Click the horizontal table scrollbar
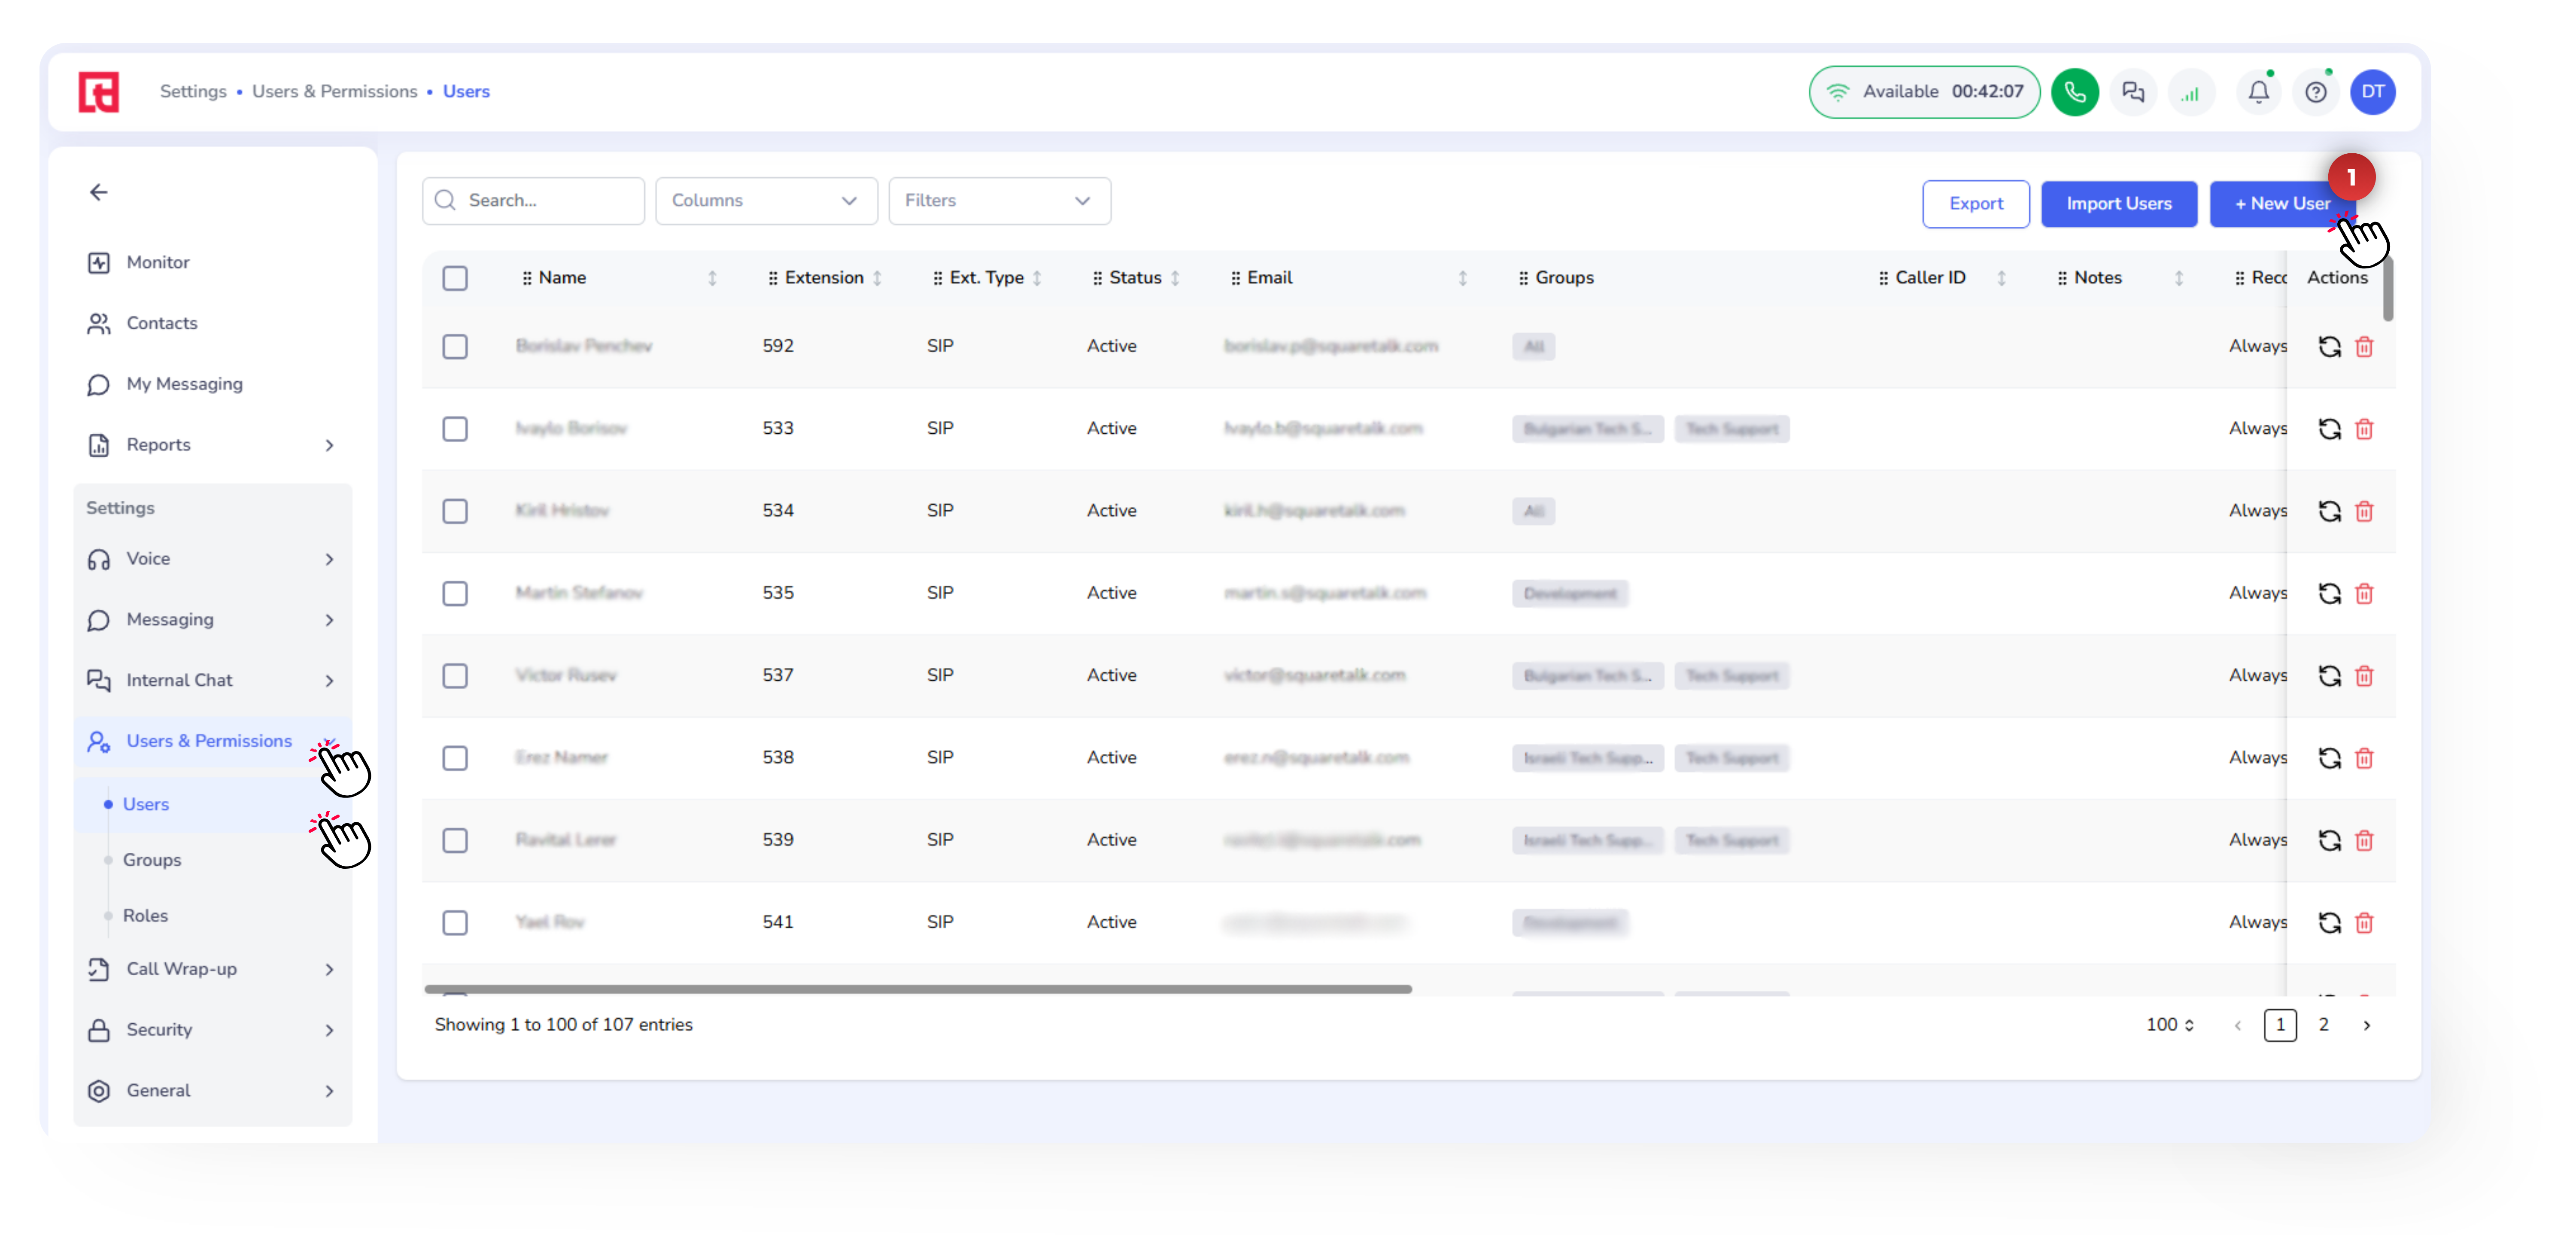 [917, 989]
